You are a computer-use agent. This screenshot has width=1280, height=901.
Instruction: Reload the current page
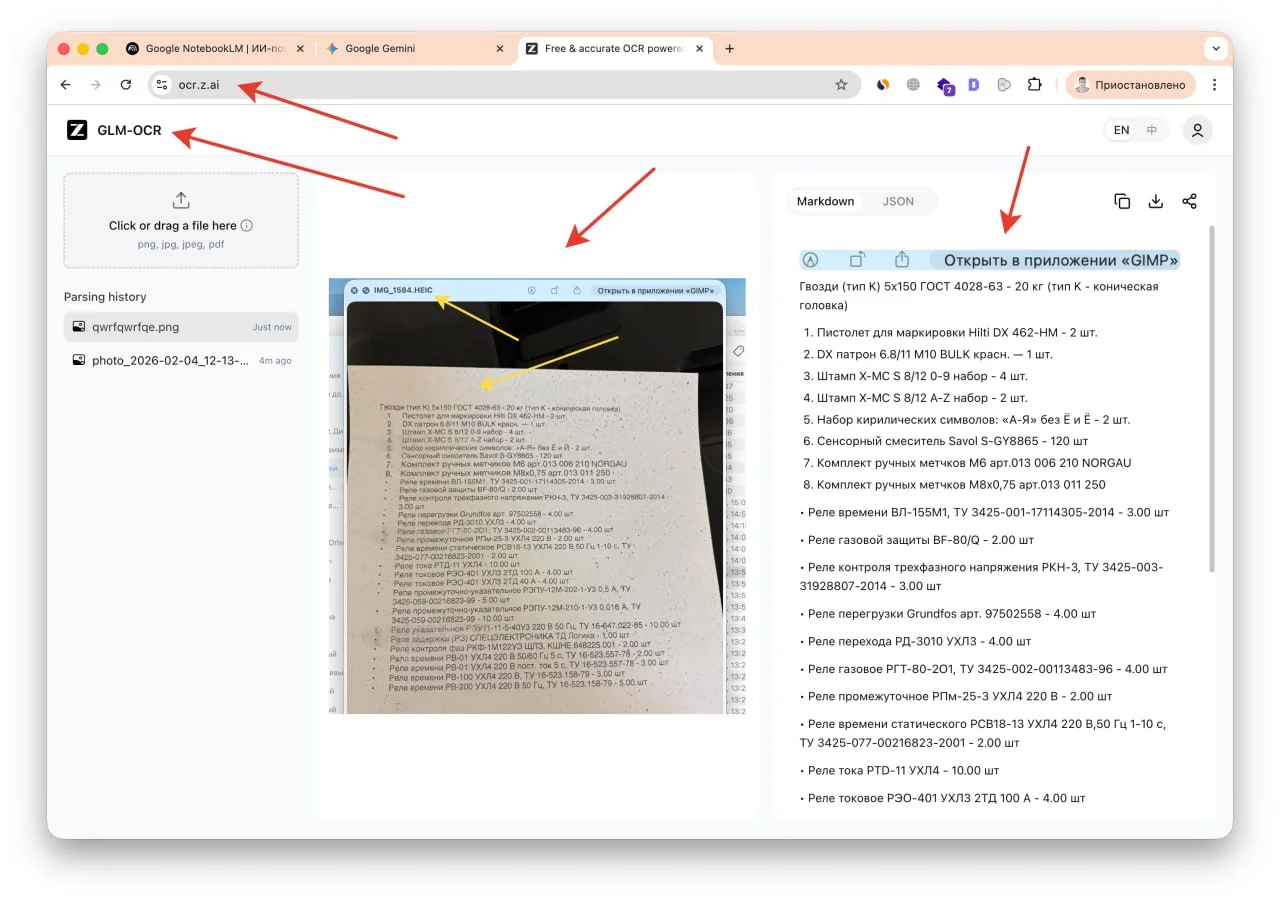(x=125, y=85)
